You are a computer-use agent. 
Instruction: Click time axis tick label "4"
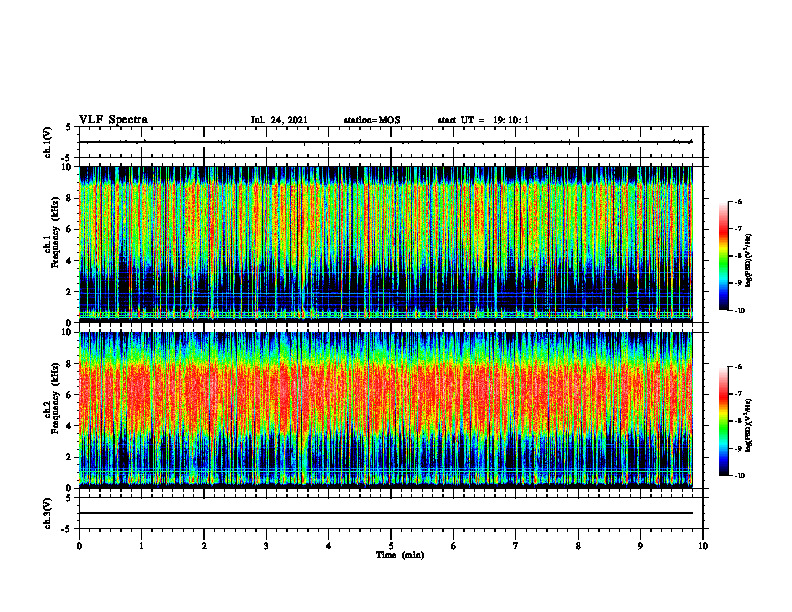[x=329, y=546]
